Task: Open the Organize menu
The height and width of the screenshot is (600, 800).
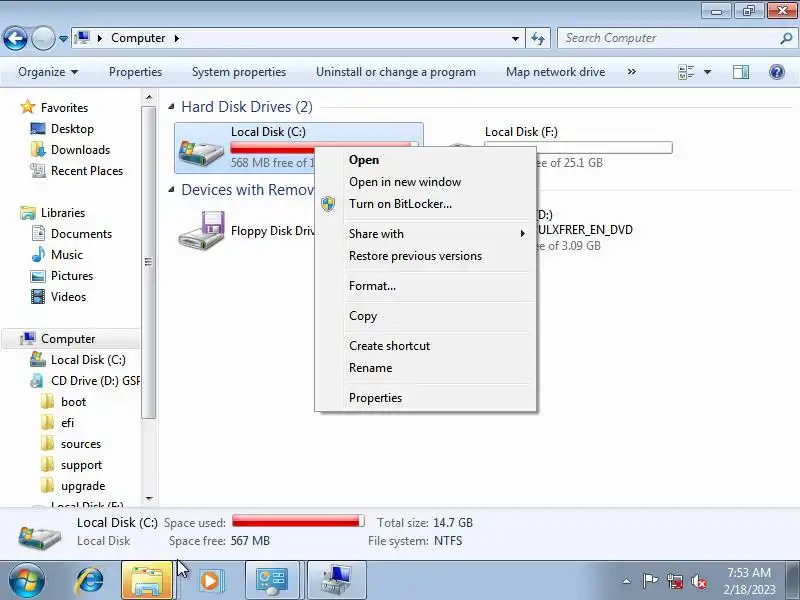Action: (48, 72)
